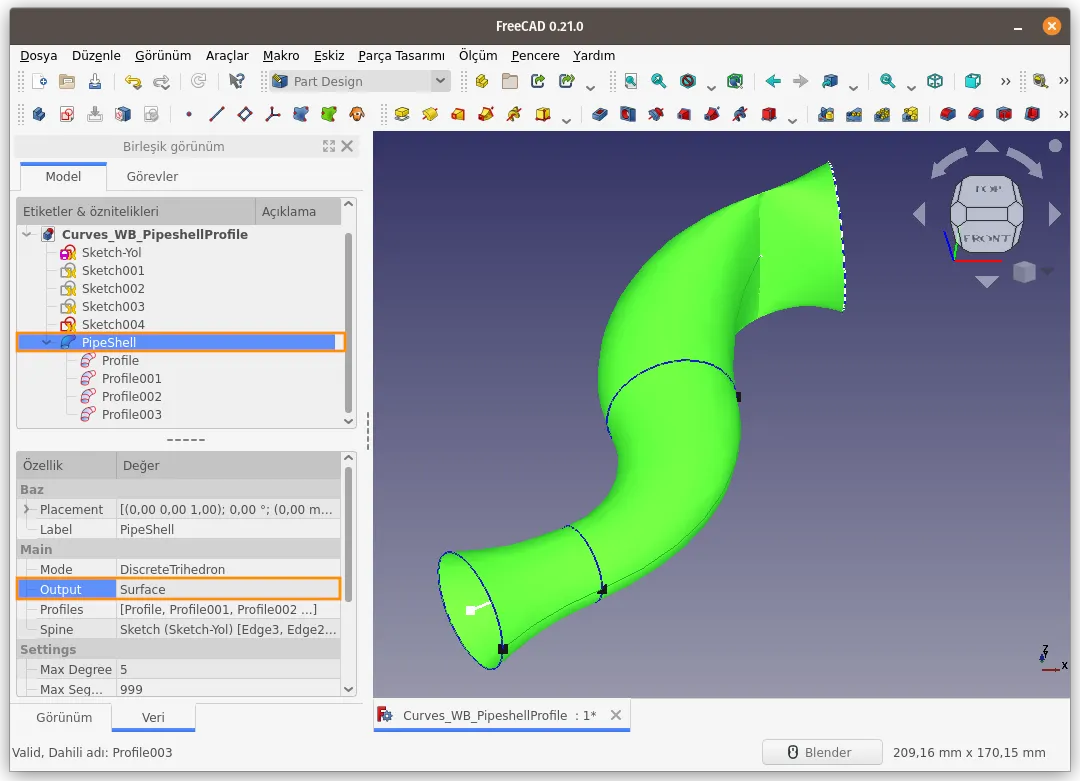Float the Birleşik görünüm panel
1080x781 pixels.
(329, 146)
